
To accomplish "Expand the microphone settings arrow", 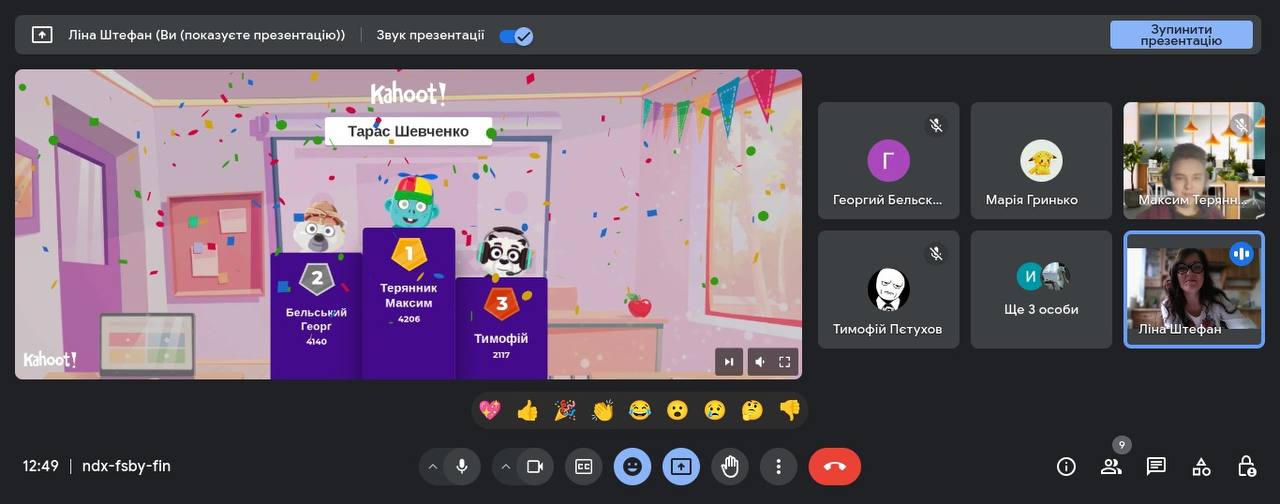I will (433, 466).
